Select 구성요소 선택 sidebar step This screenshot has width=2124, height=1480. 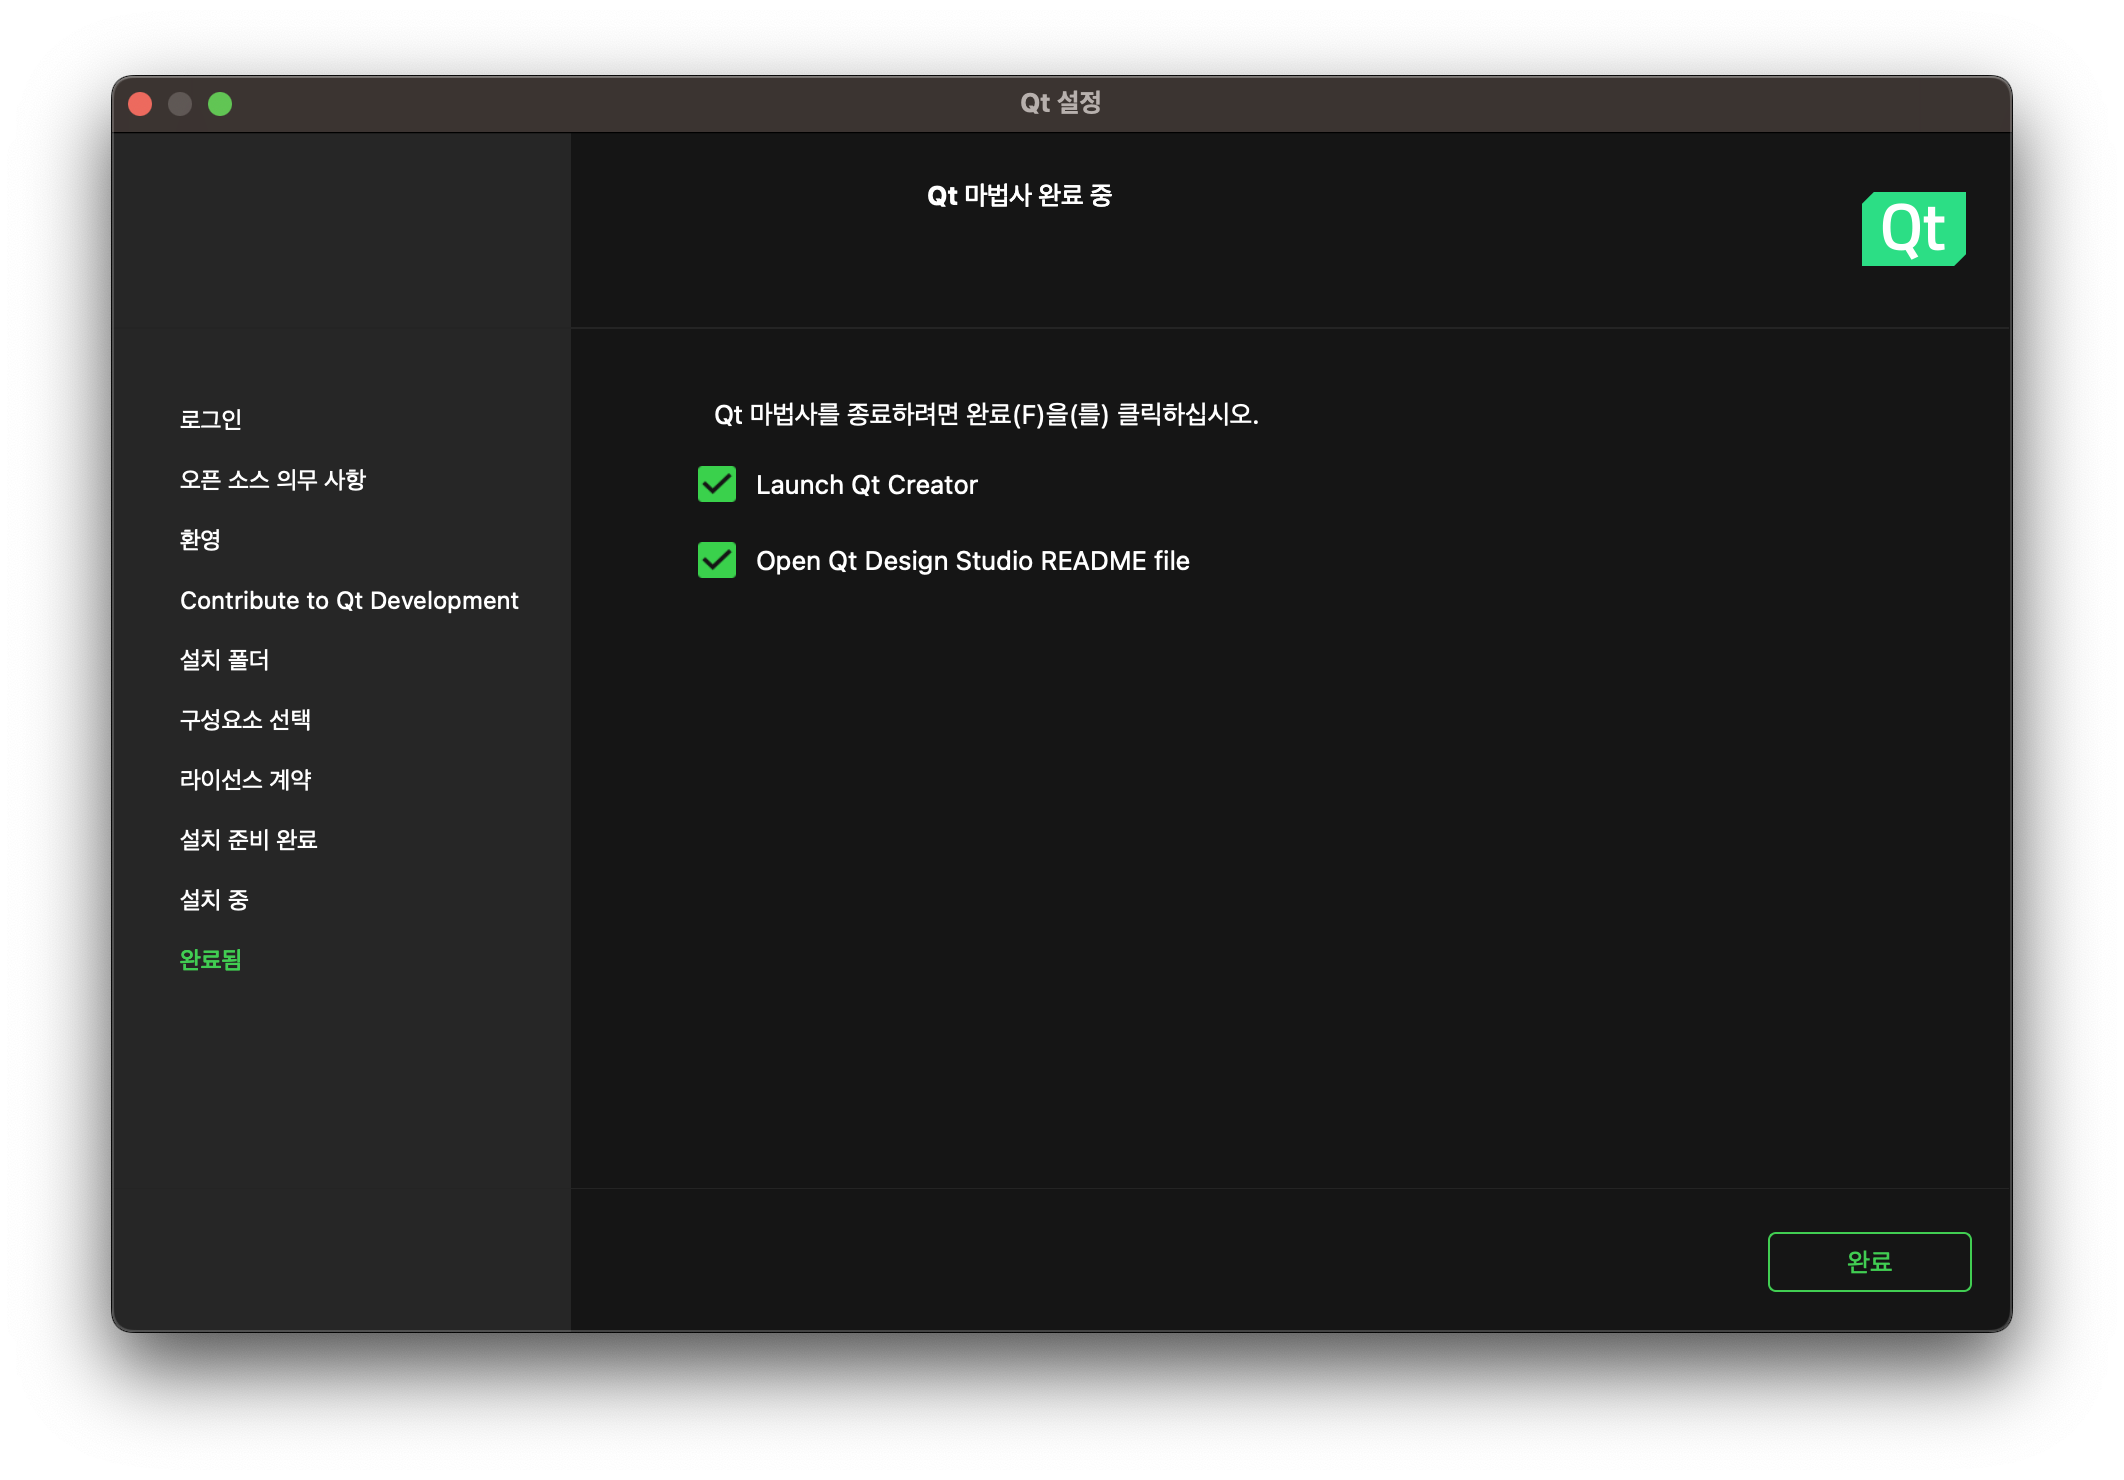point(245,720)
